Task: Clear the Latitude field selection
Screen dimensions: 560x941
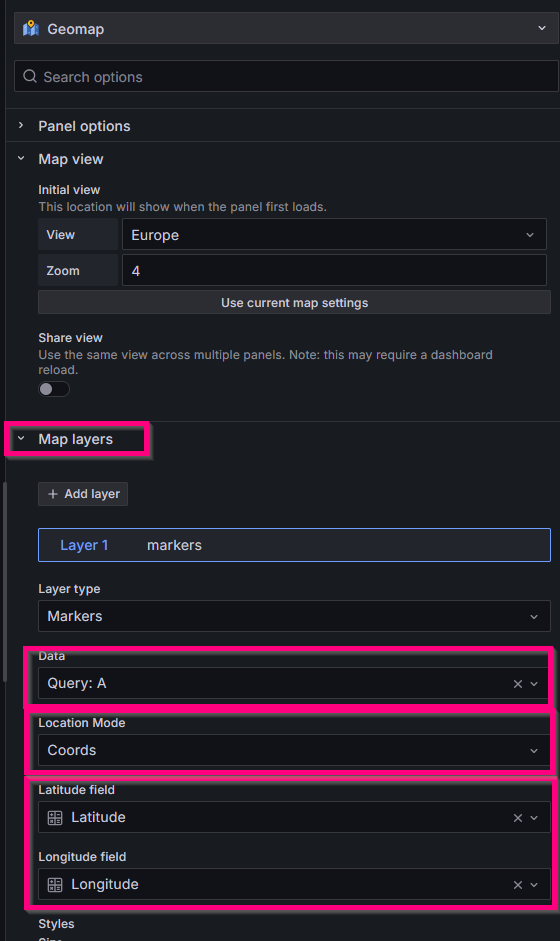Action: pyautogui.click(x=517, y=818)
